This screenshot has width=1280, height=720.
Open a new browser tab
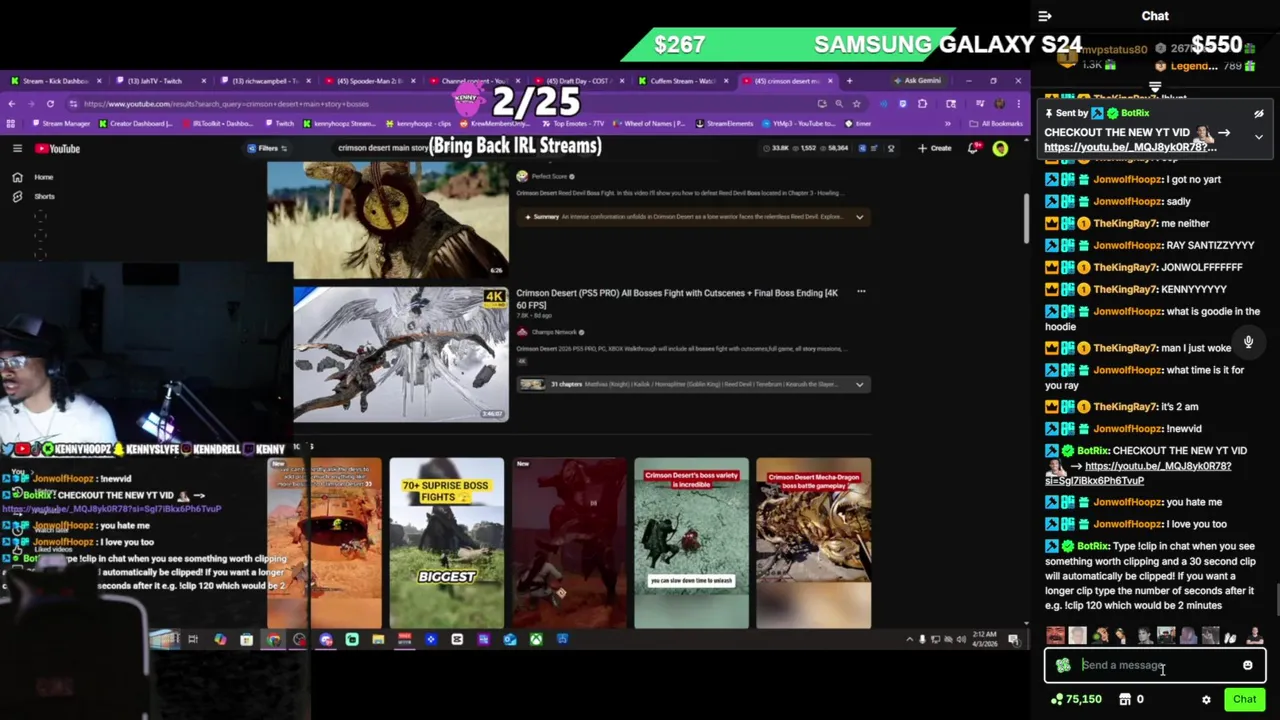(x=849, y=81)
